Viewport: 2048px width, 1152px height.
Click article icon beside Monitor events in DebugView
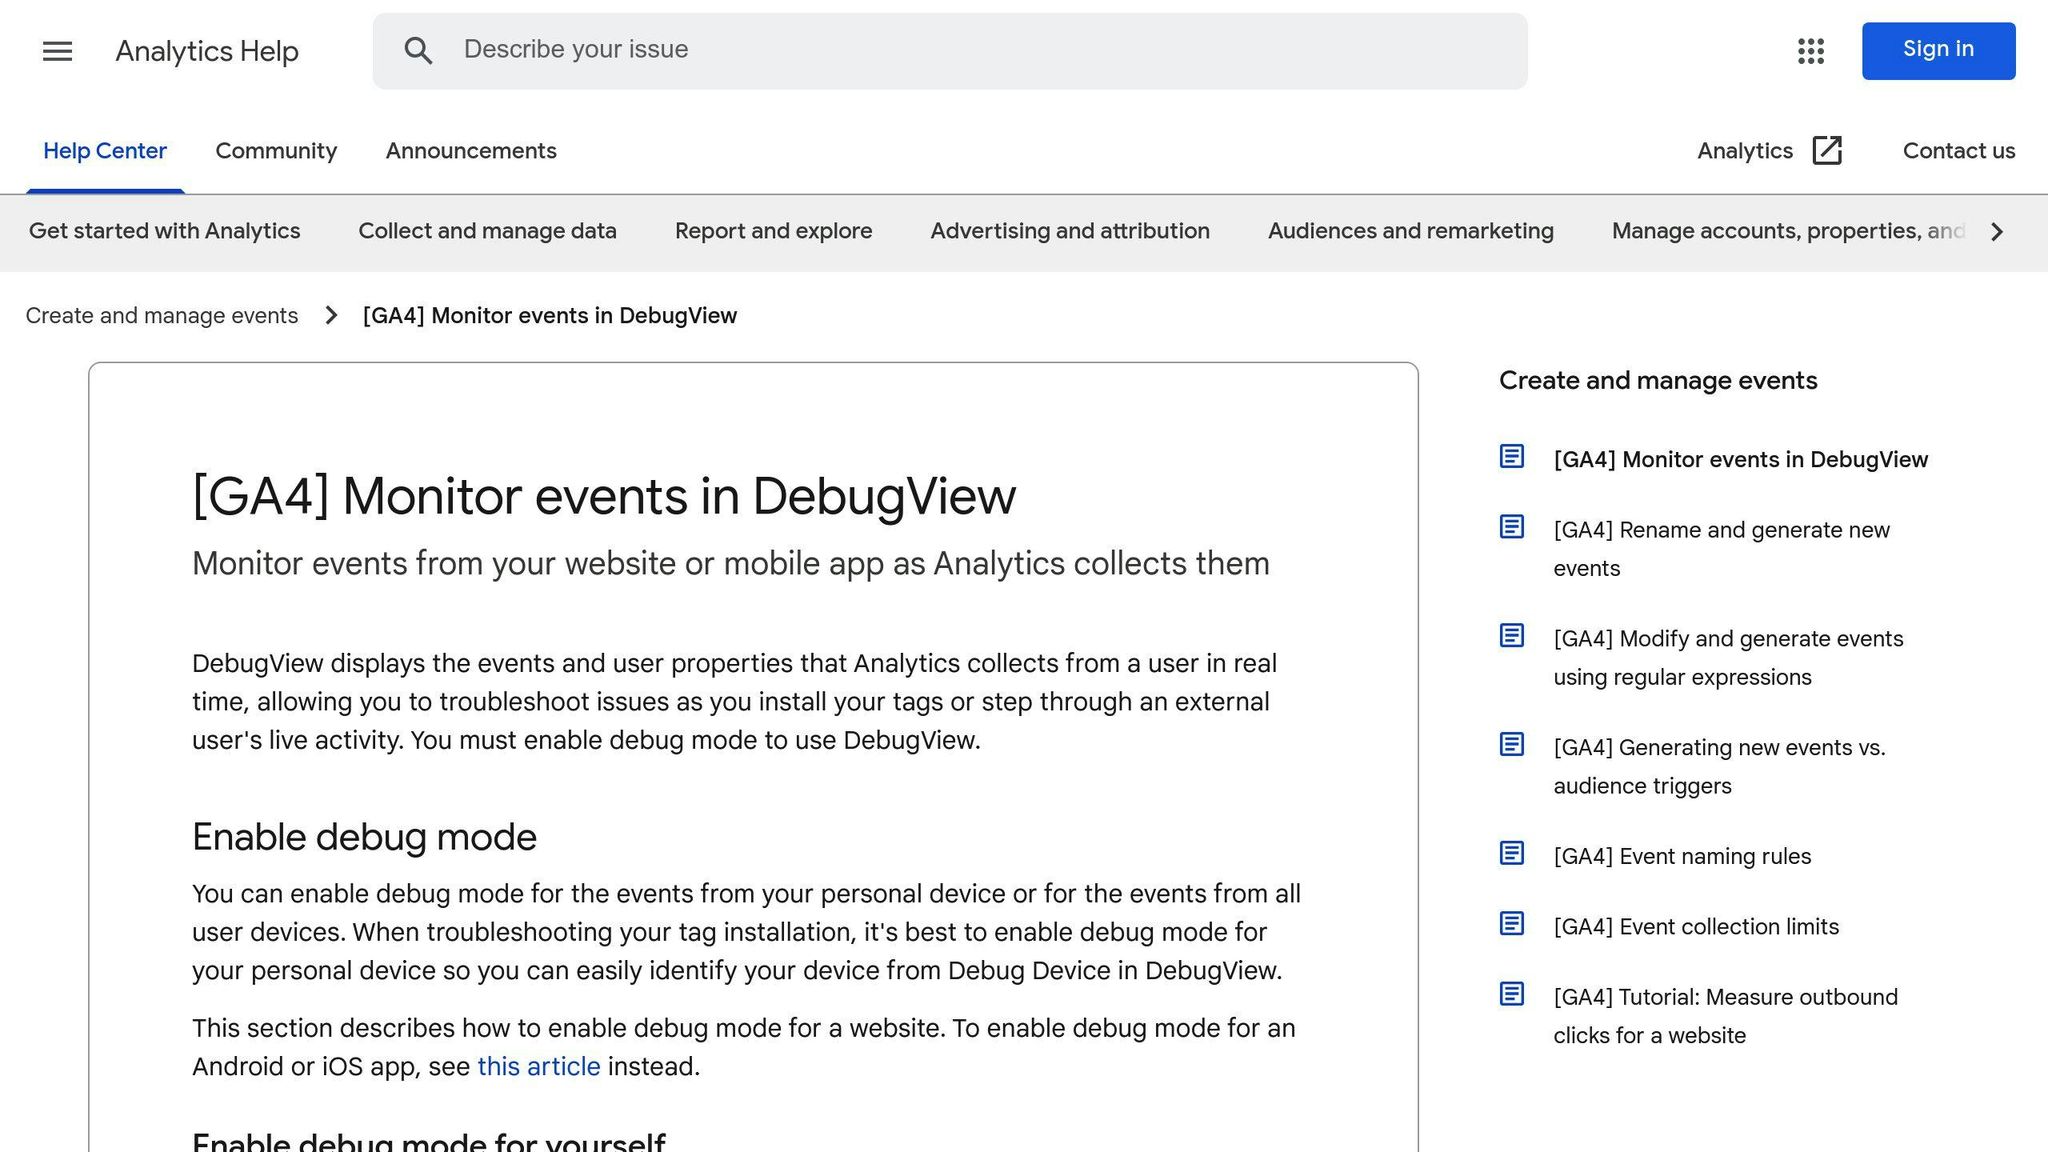1512,456
